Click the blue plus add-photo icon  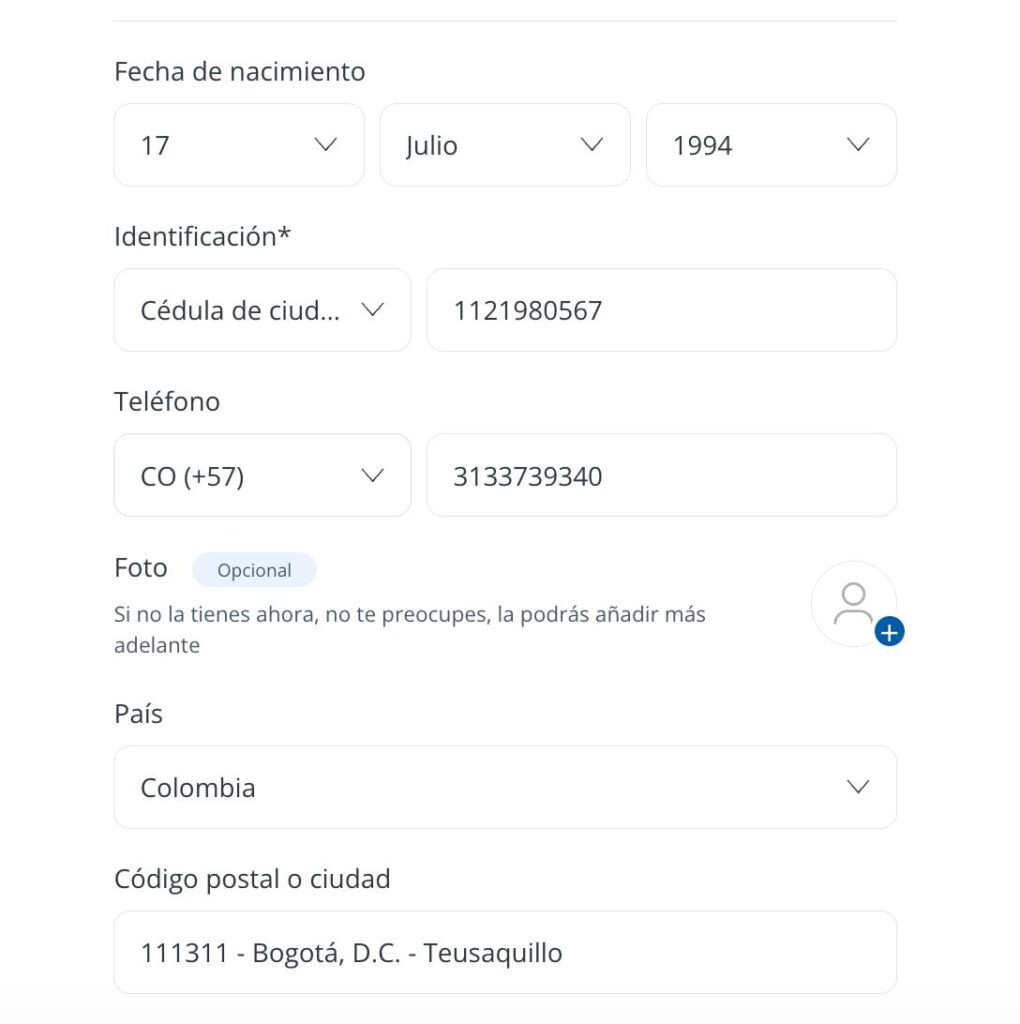tap(889, 632)
